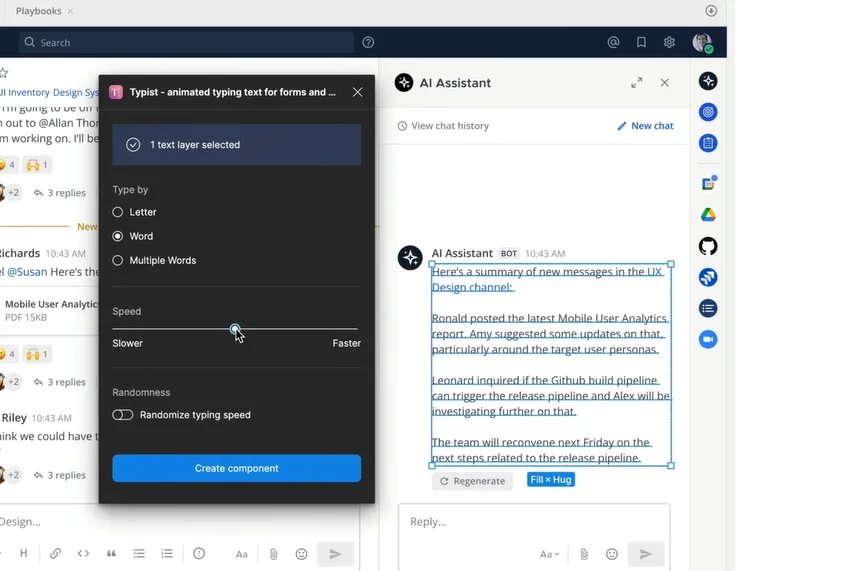Click the Fill × Hug size label
This screenshot has height=571, width=845.
click(551, 479)
